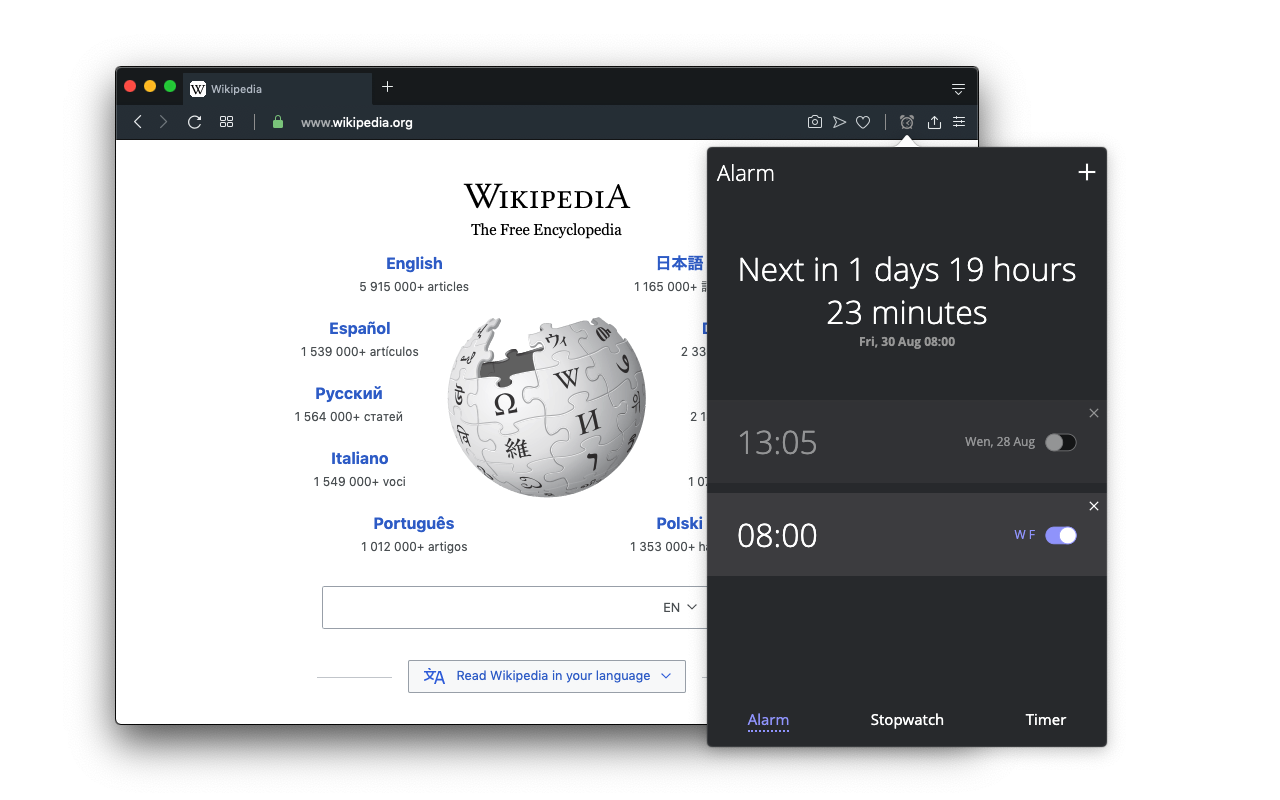This screenshot has width=1280, height=800.
Task: Click the 08:00 alarm time
Action: pyautogui.click(x=777, y=535)
